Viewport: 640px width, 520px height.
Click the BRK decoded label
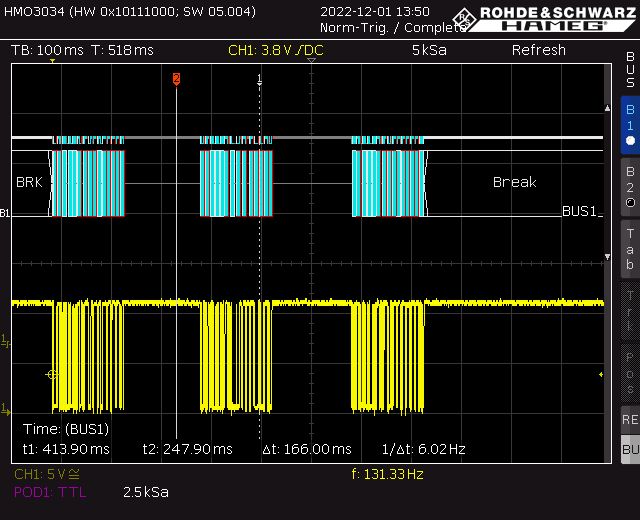pyautogui.click(x=29, y=182)
